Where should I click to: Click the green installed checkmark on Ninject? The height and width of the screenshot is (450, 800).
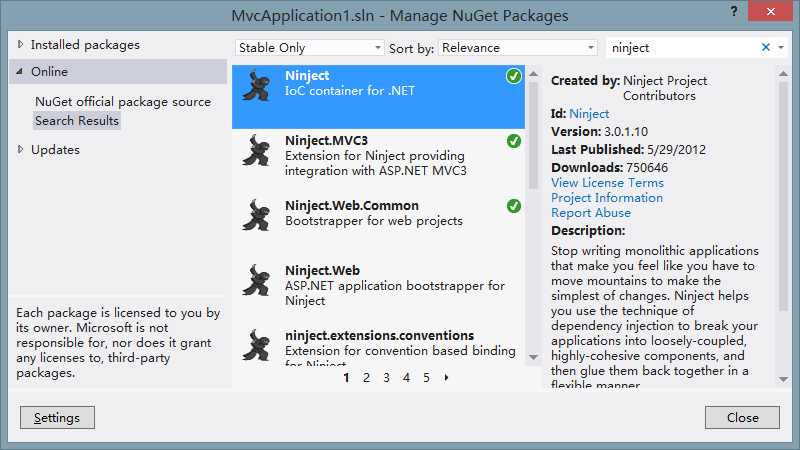514,77
